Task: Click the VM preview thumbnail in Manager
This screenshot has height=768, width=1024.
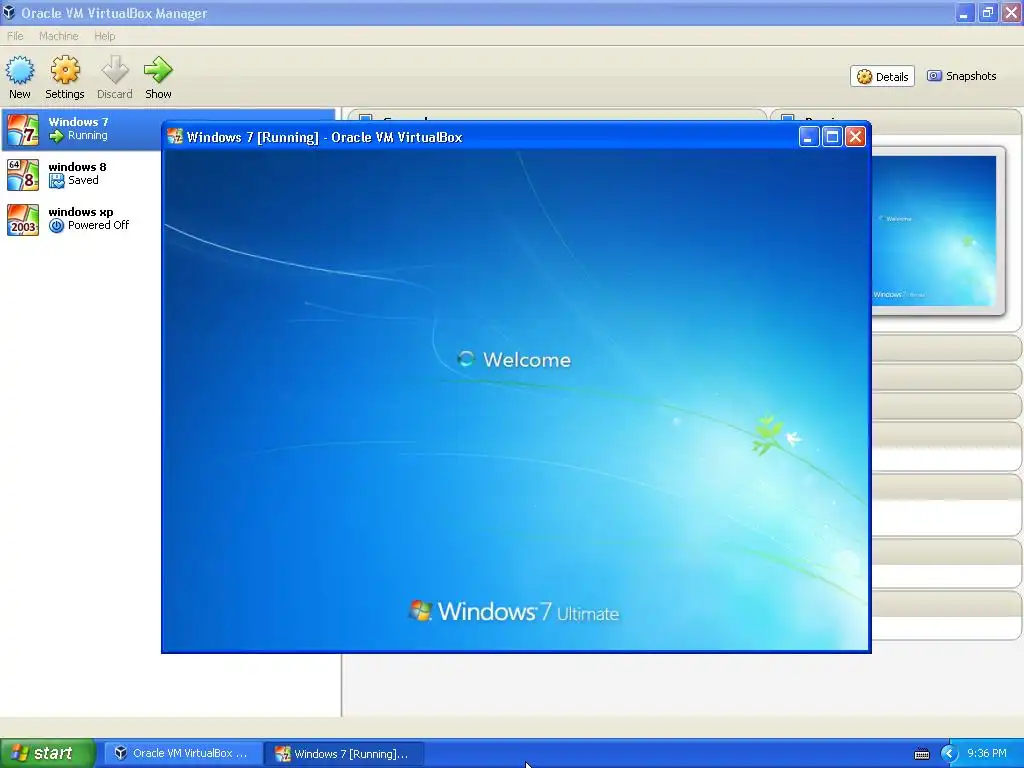Action: point(935,231)
